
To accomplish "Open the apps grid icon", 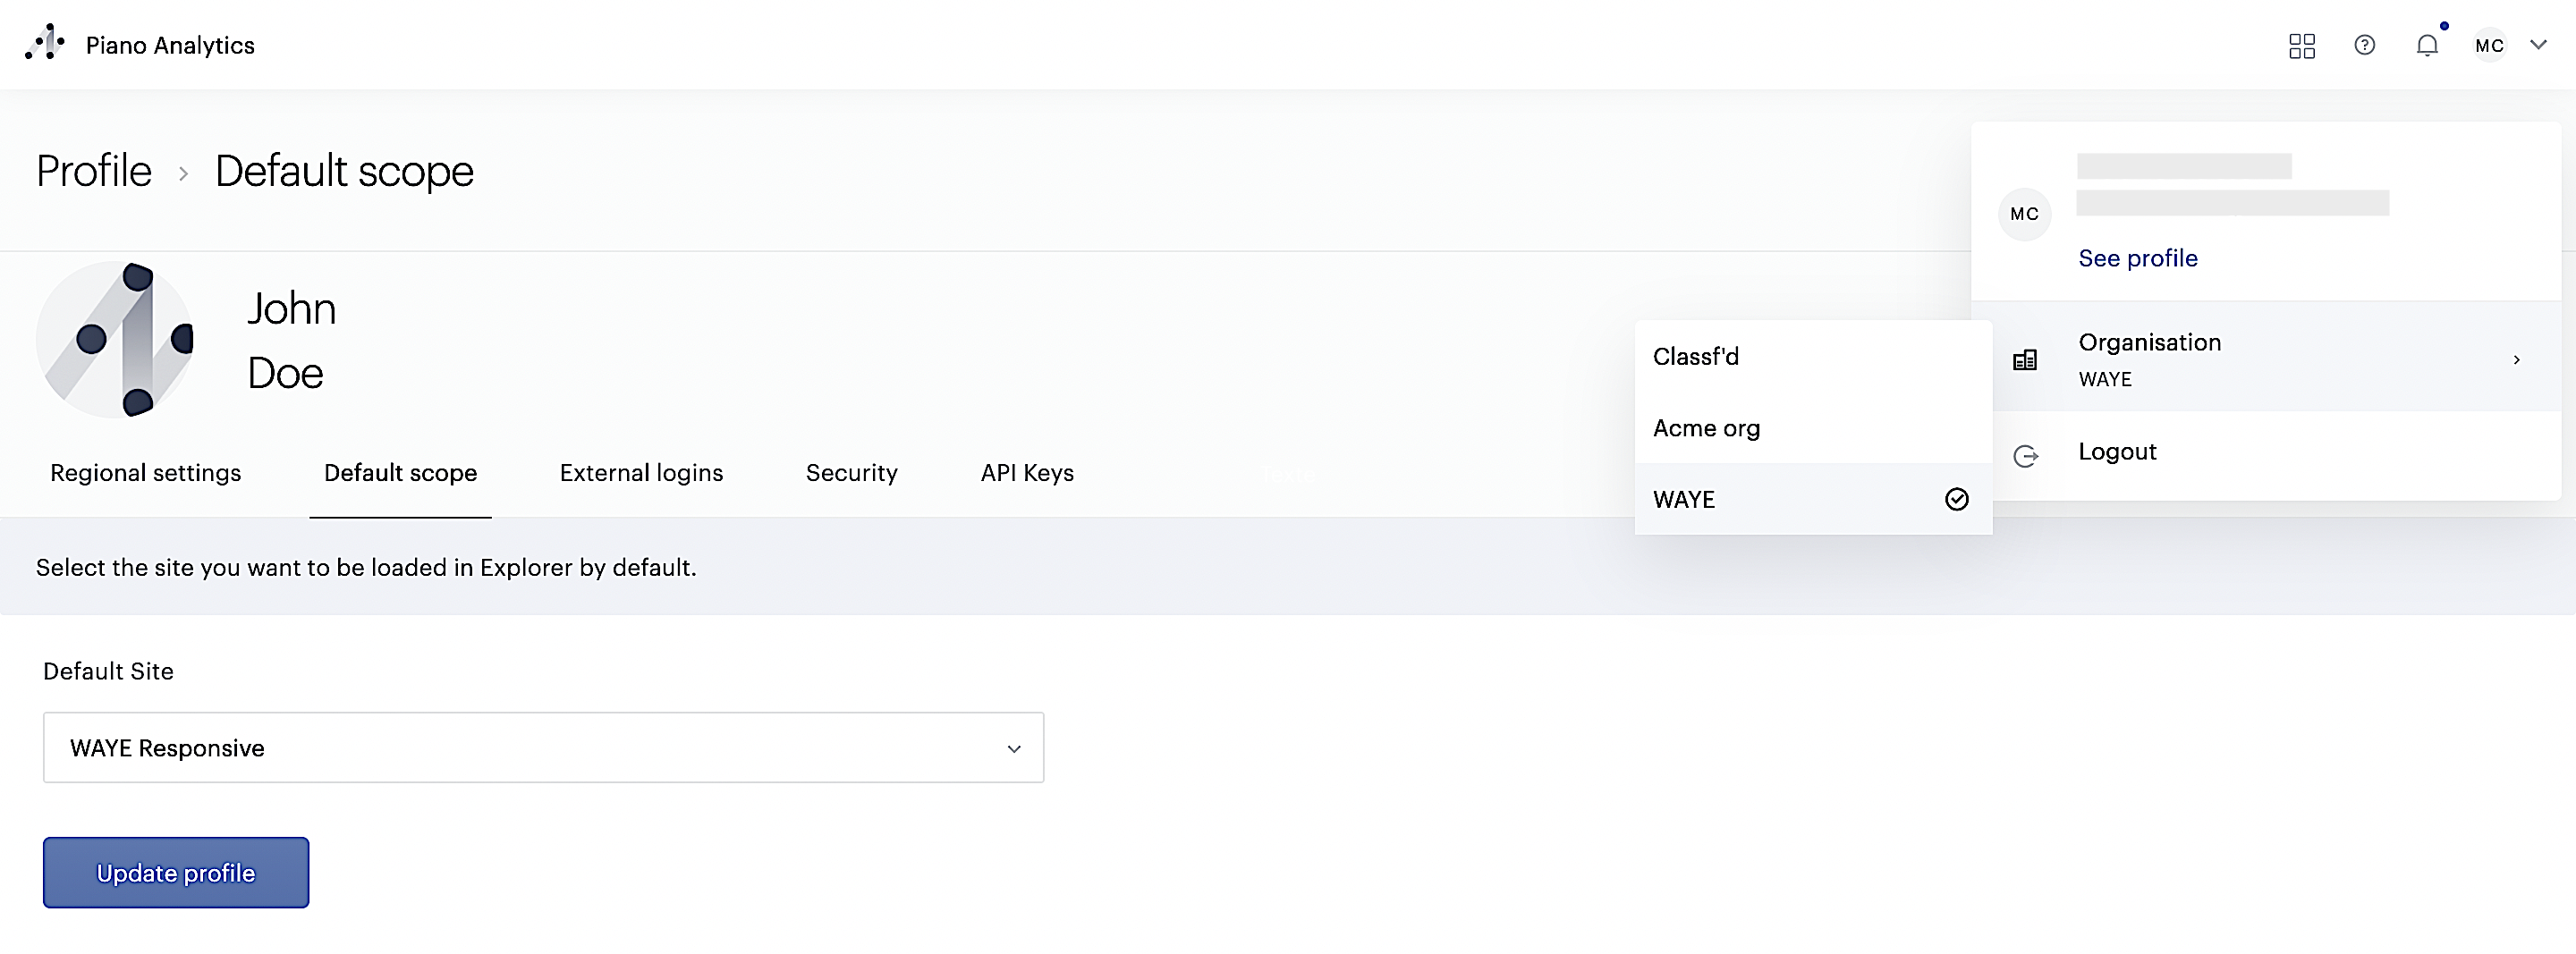I will [x=2301, y=46].
